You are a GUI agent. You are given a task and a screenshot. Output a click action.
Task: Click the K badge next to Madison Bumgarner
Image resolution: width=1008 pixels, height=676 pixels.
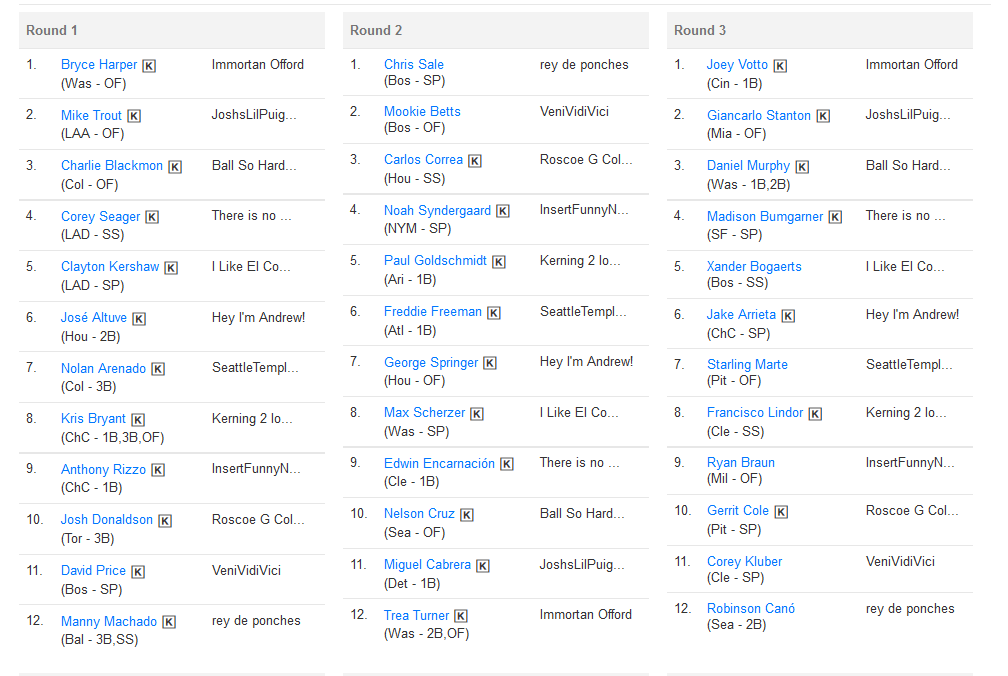click(x=835, y=217)
